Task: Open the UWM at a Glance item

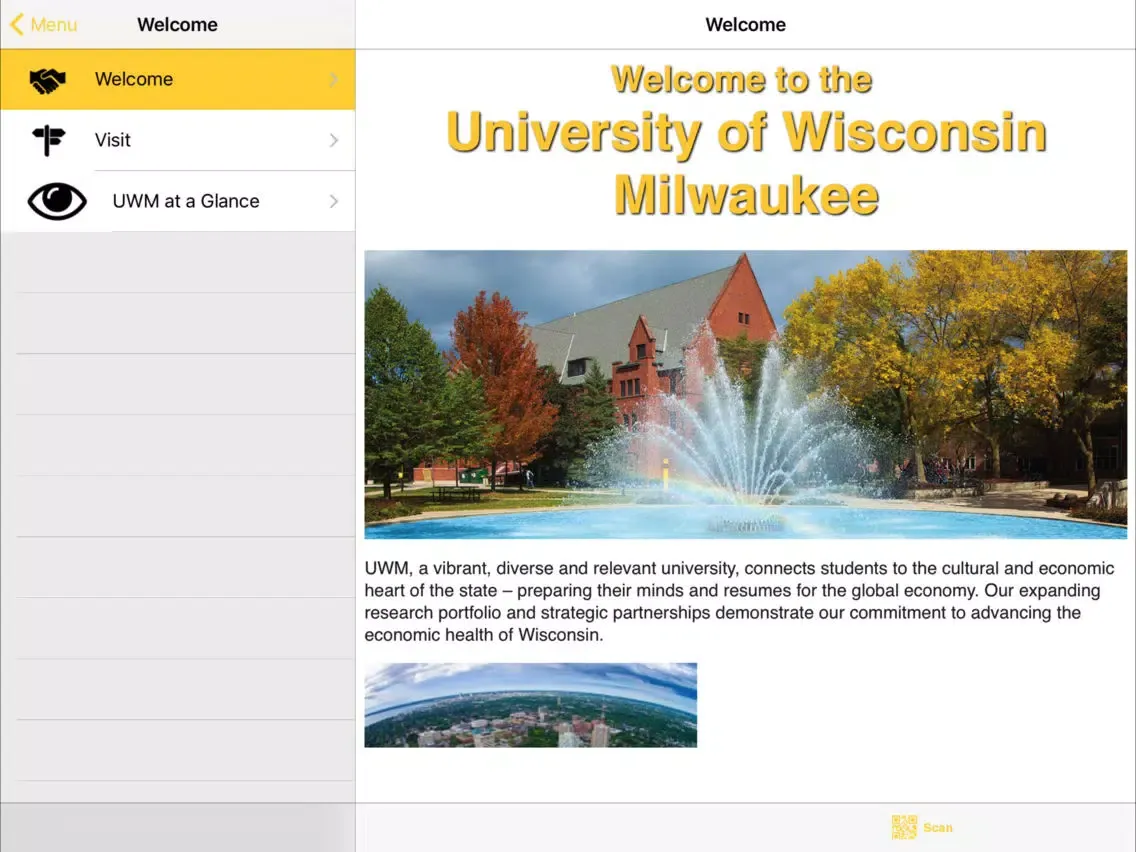Action: pos(178,201)
